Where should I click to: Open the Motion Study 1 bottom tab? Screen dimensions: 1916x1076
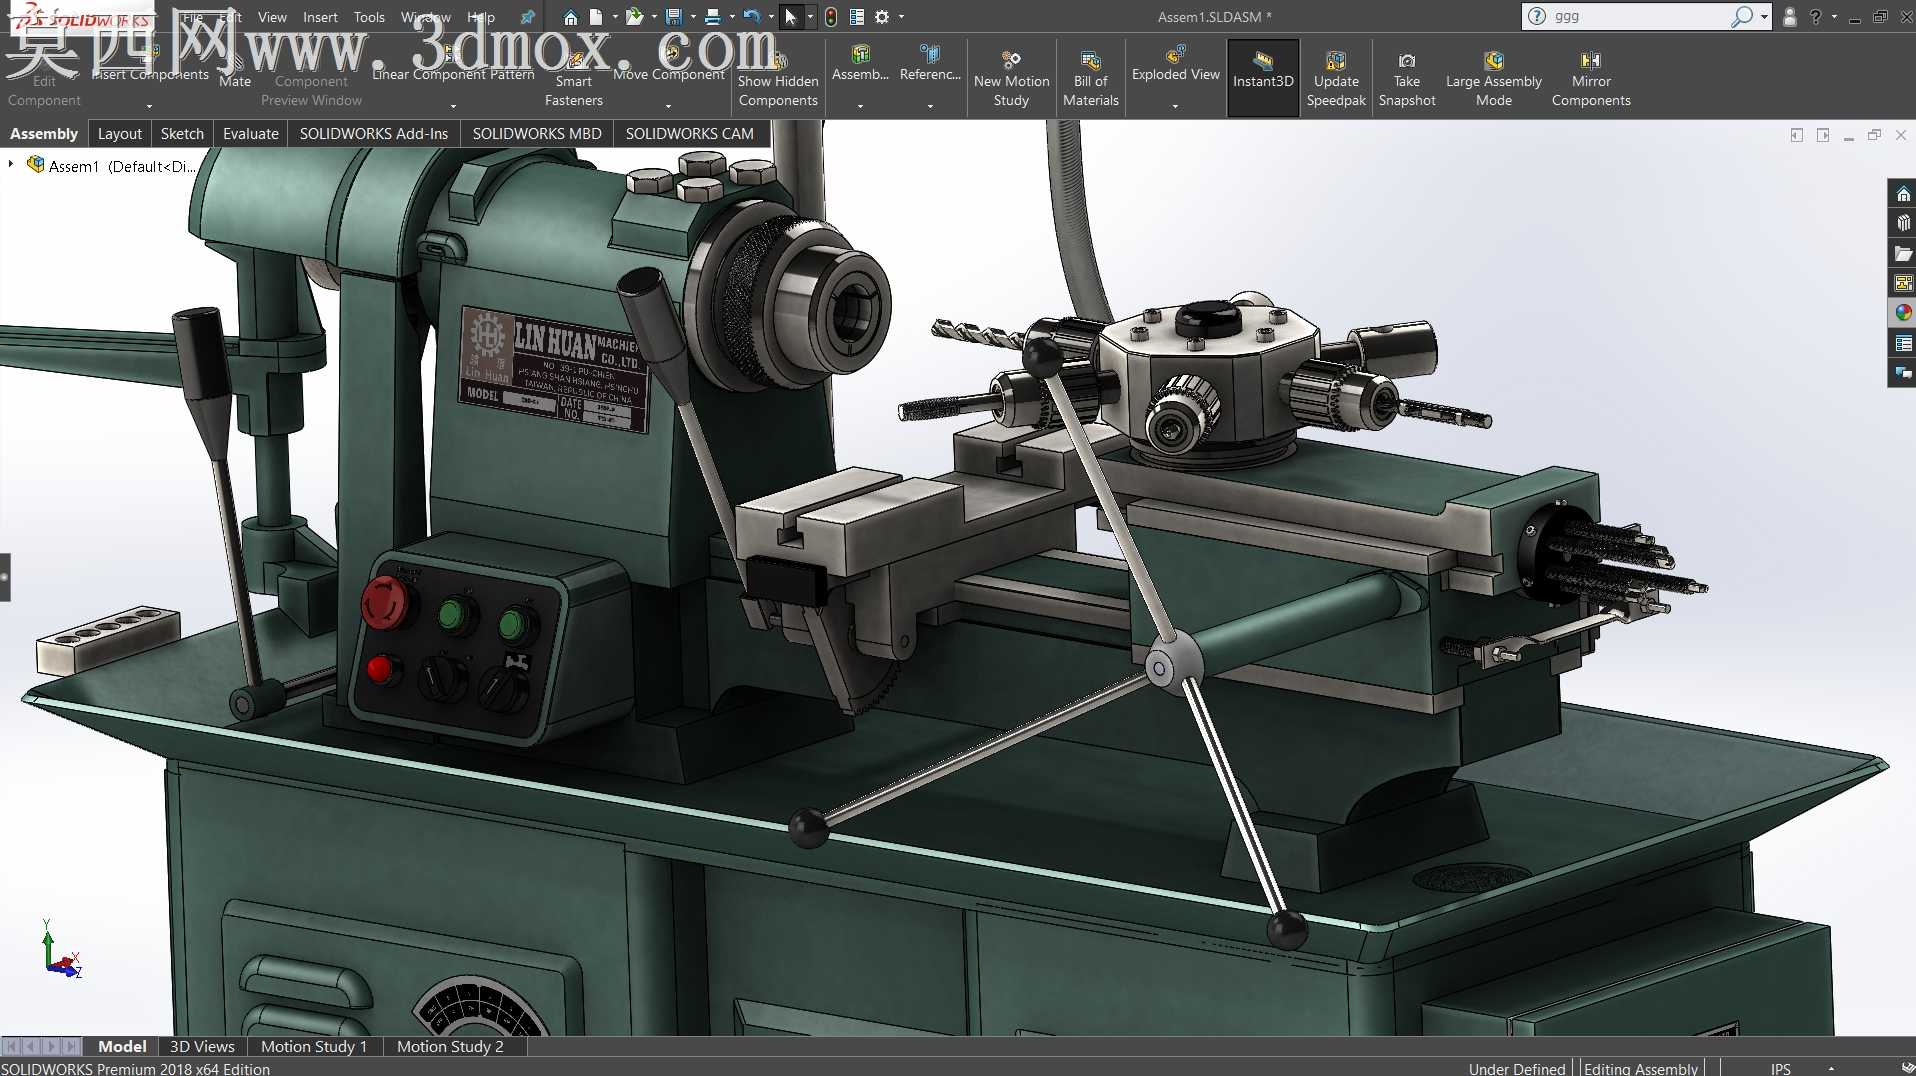click(314, 1046)
